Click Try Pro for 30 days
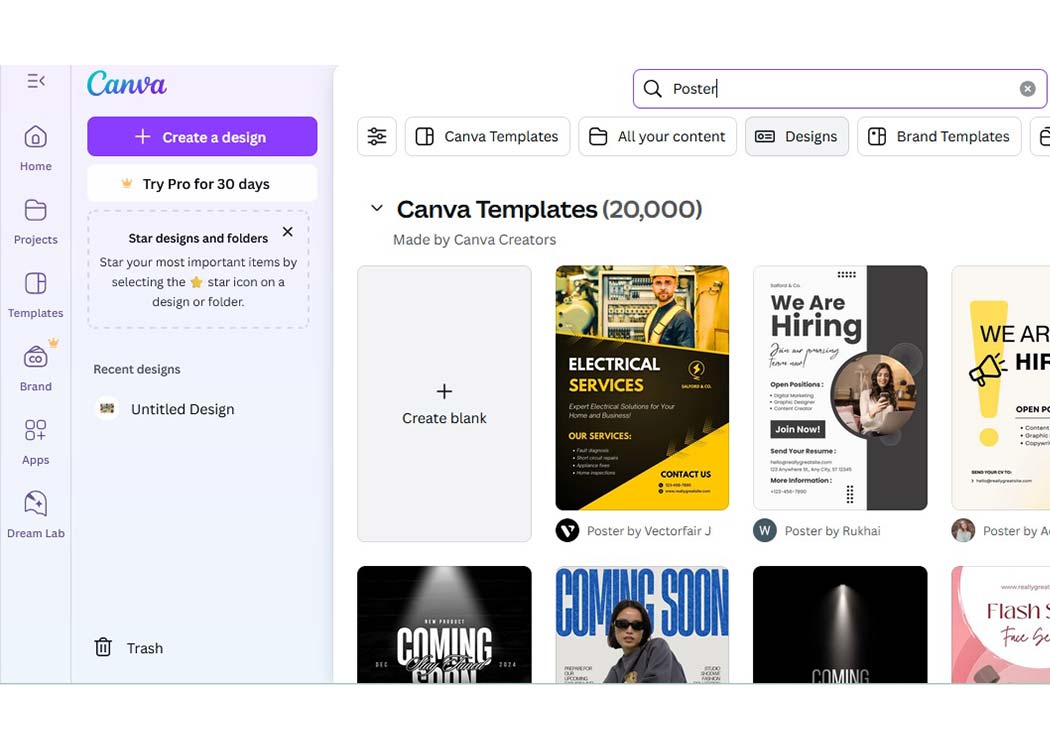 202,184
